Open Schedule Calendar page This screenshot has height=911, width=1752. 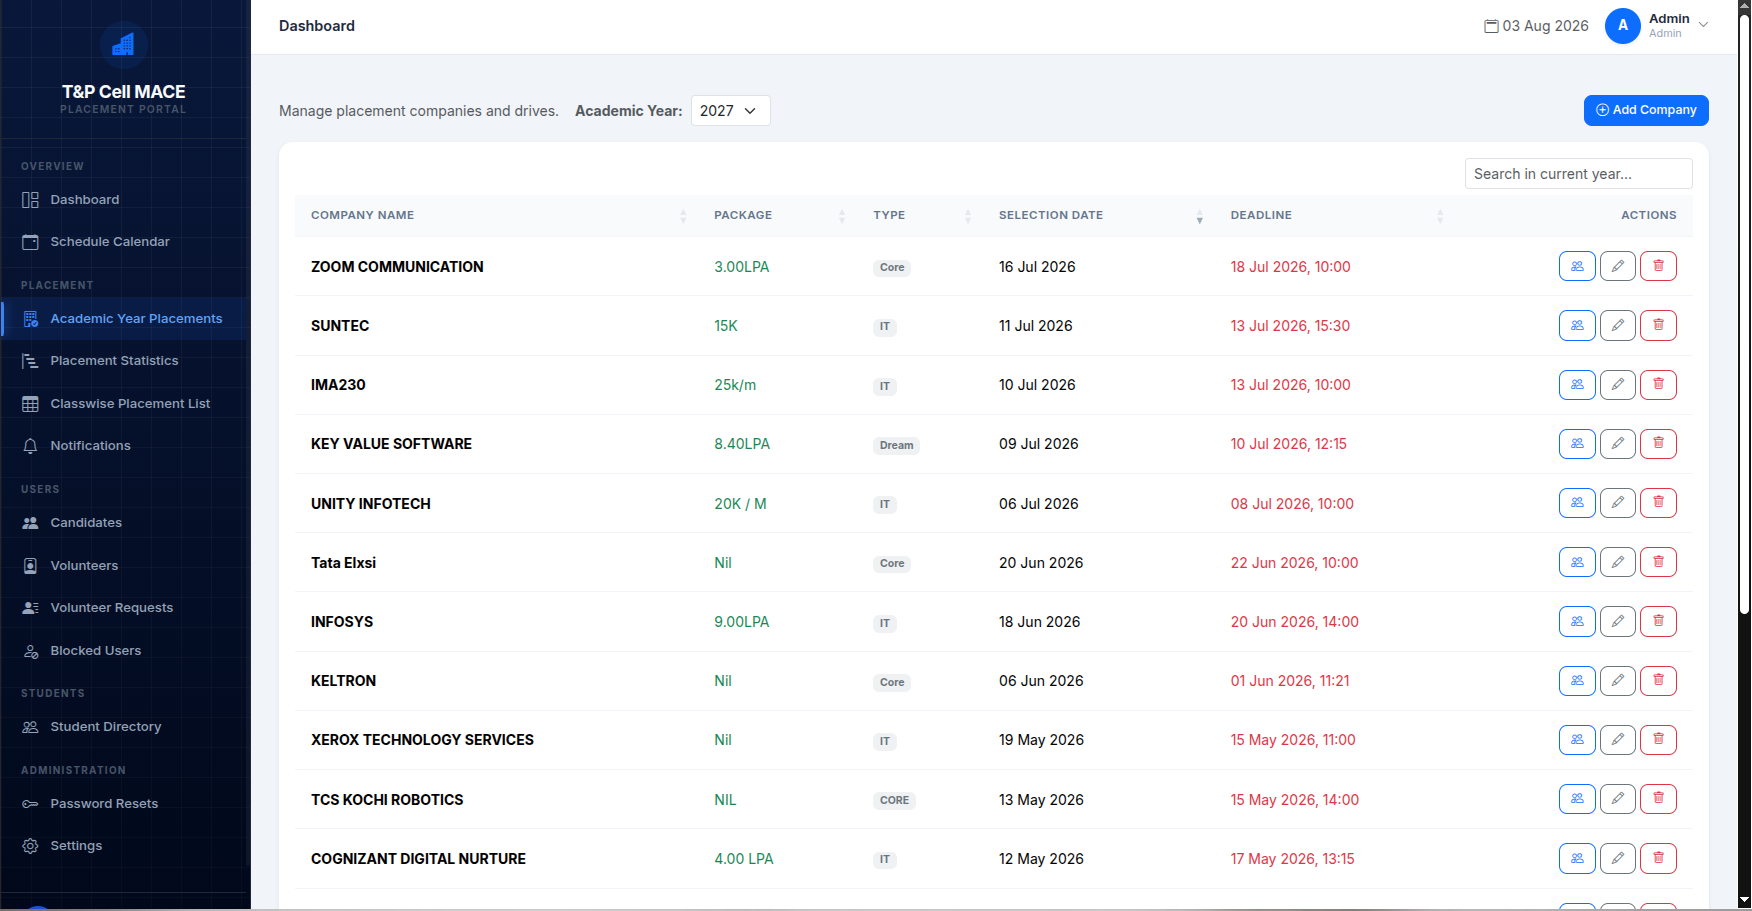pos(124,242)
